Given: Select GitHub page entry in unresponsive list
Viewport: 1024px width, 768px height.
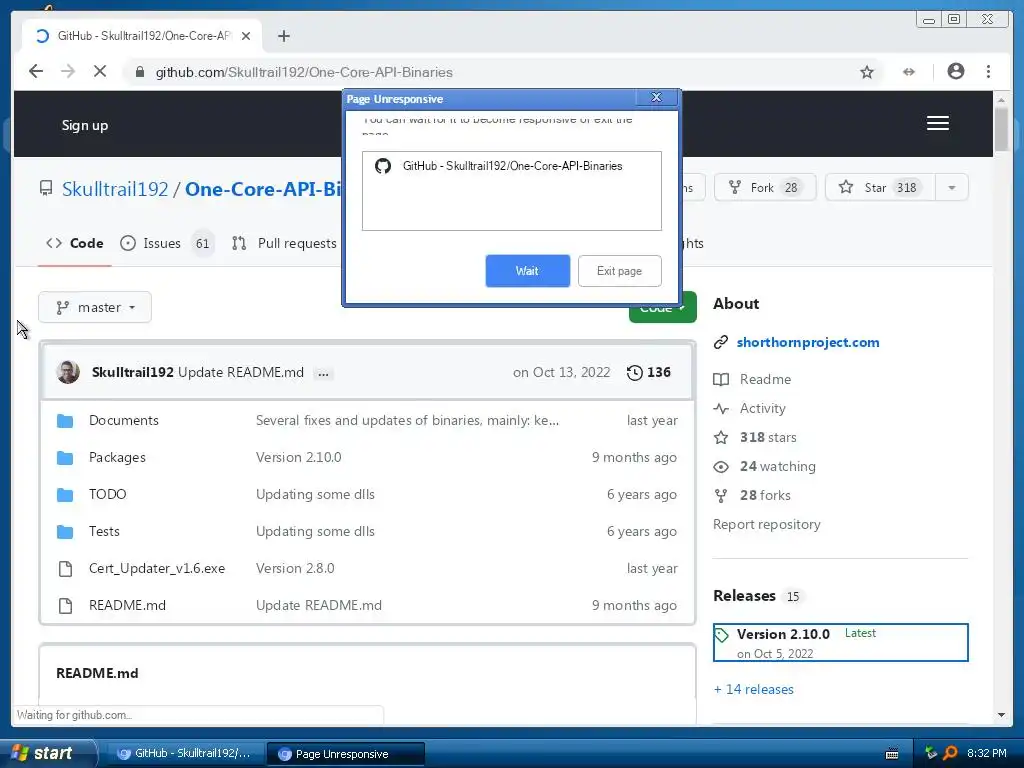Looking at the screenshot, I should tap(512, 166).
